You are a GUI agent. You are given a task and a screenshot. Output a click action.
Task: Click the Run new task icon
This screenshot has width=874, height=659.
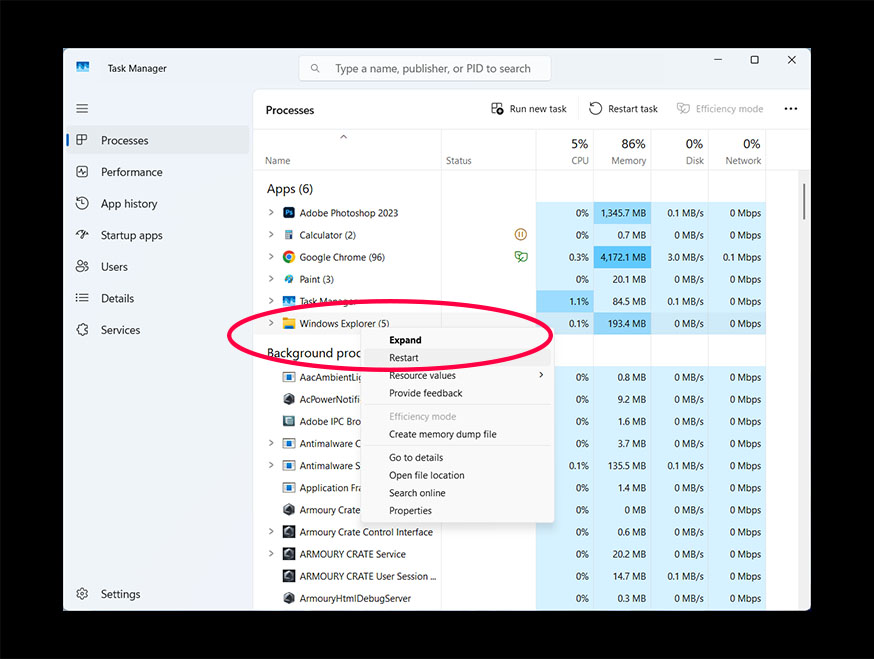click(x=497, y=109)
